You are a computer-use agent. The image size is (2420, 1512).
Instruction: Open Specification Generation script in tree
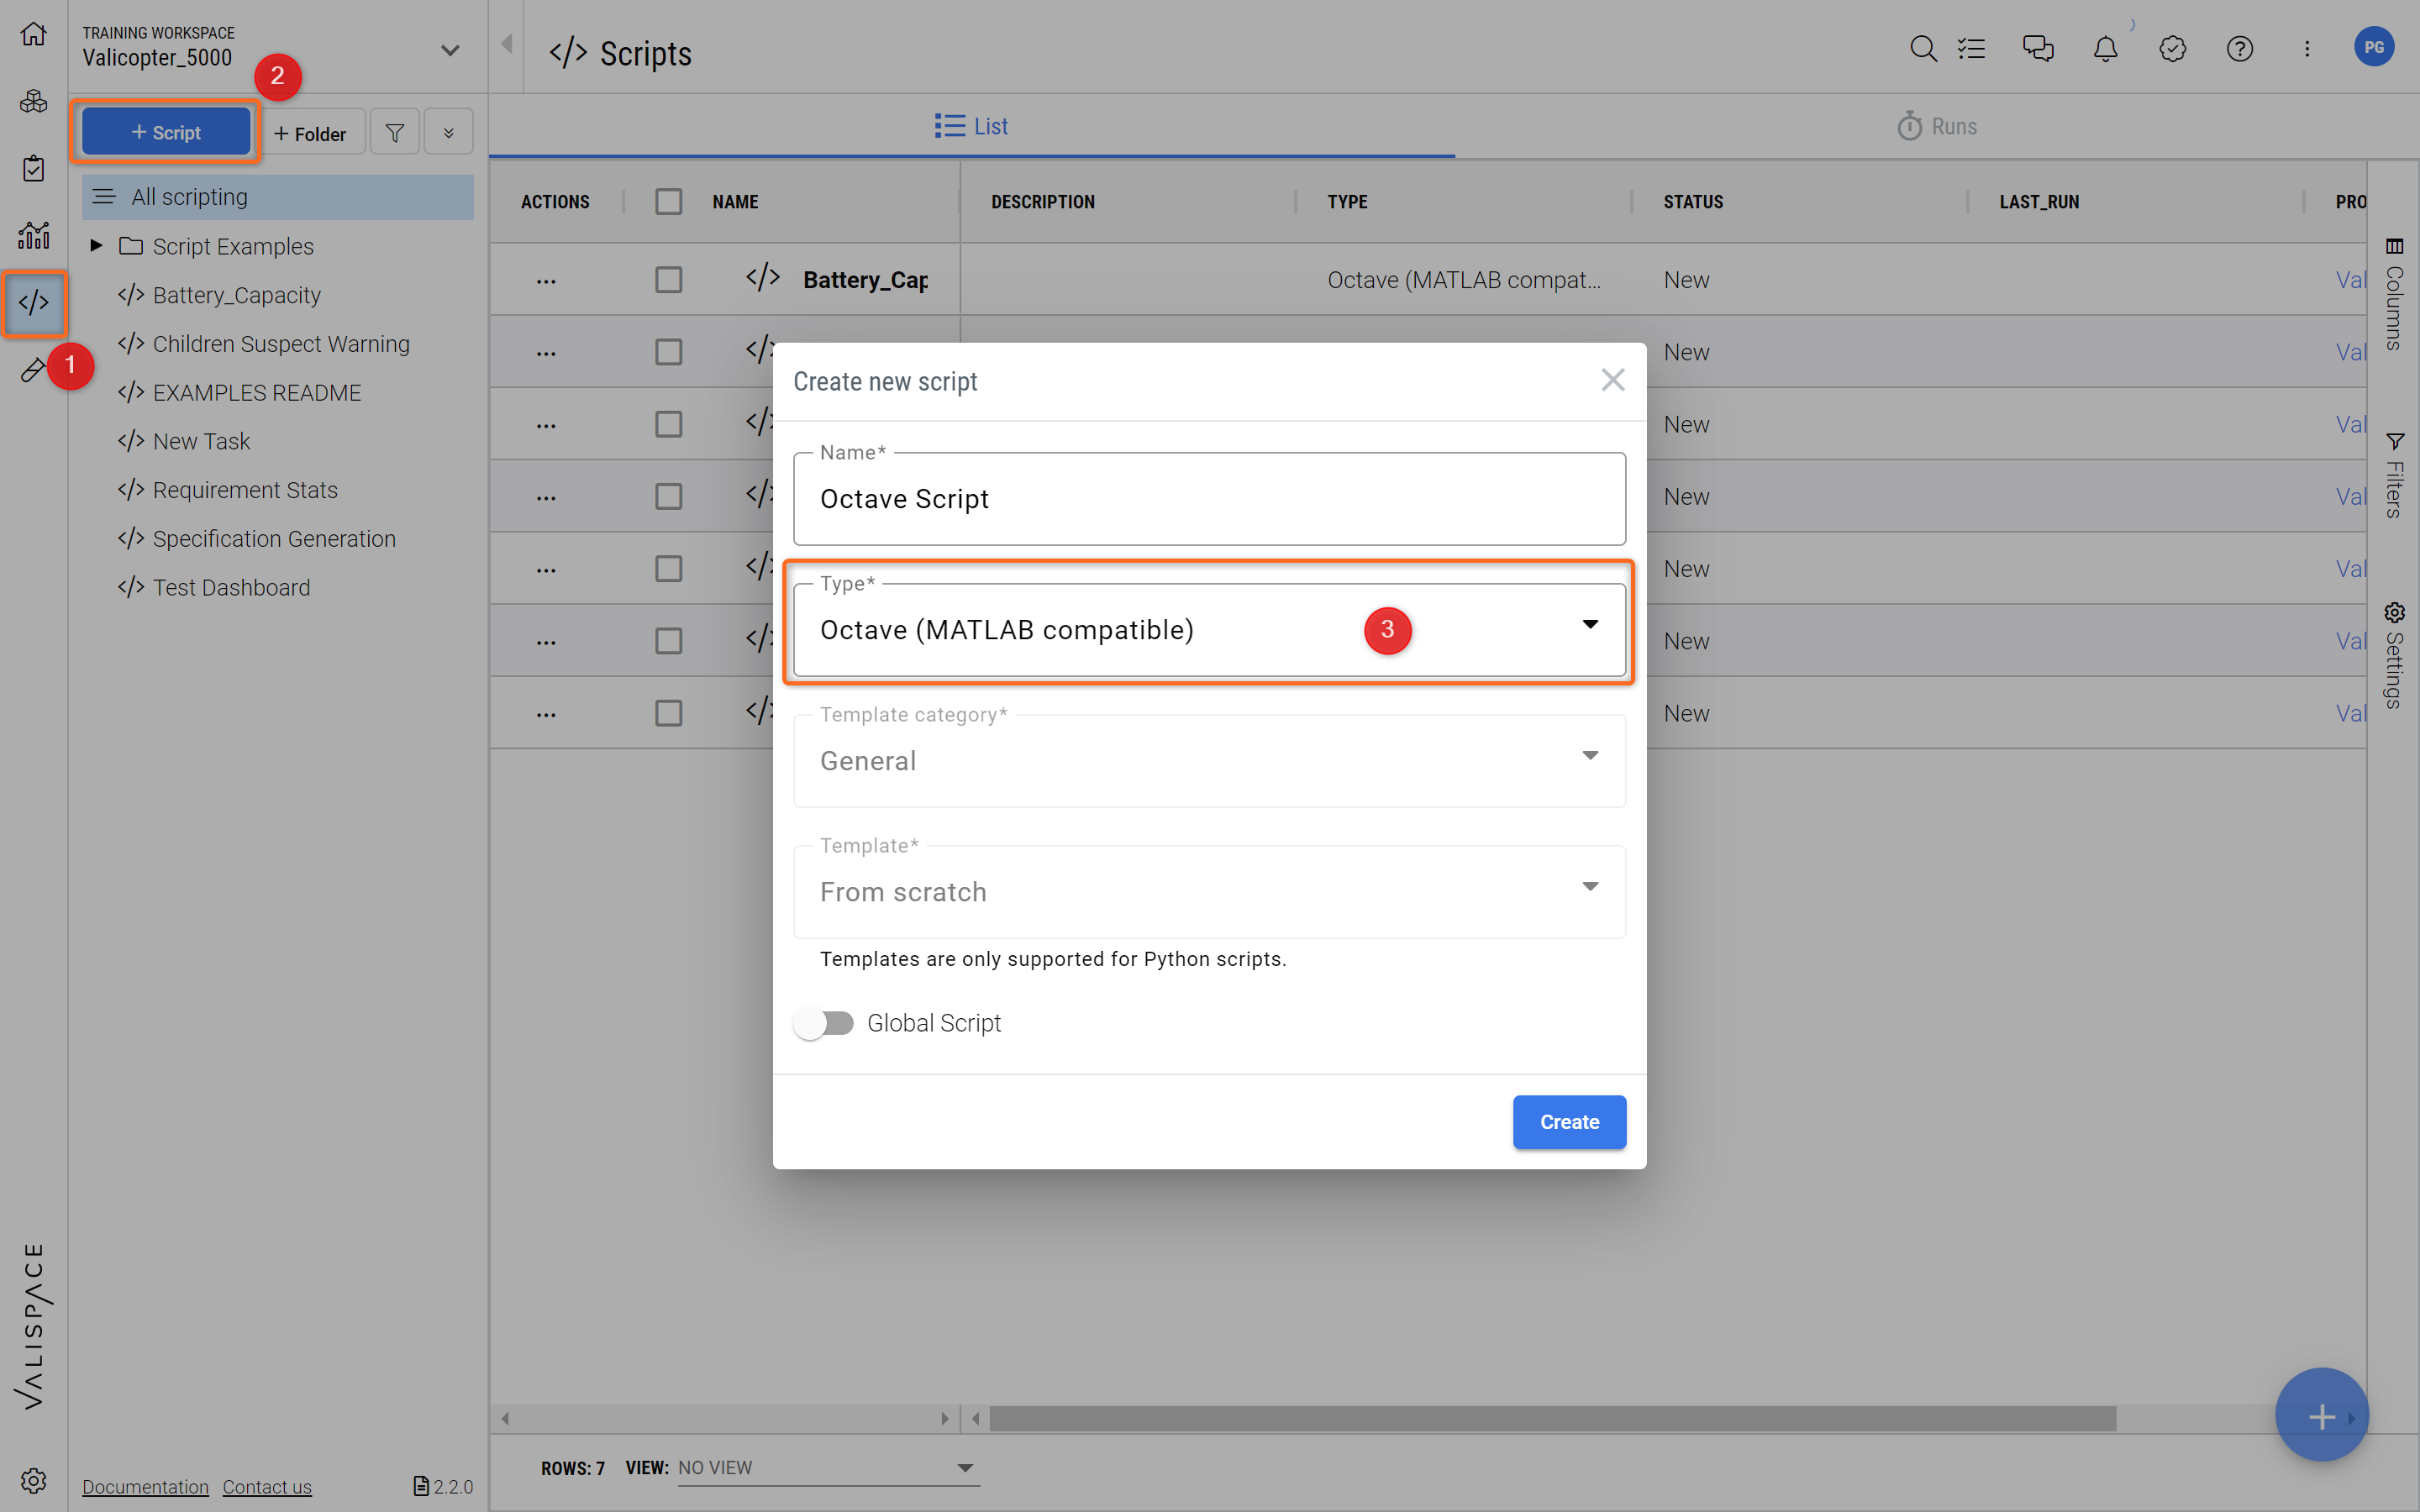(273, 539)
